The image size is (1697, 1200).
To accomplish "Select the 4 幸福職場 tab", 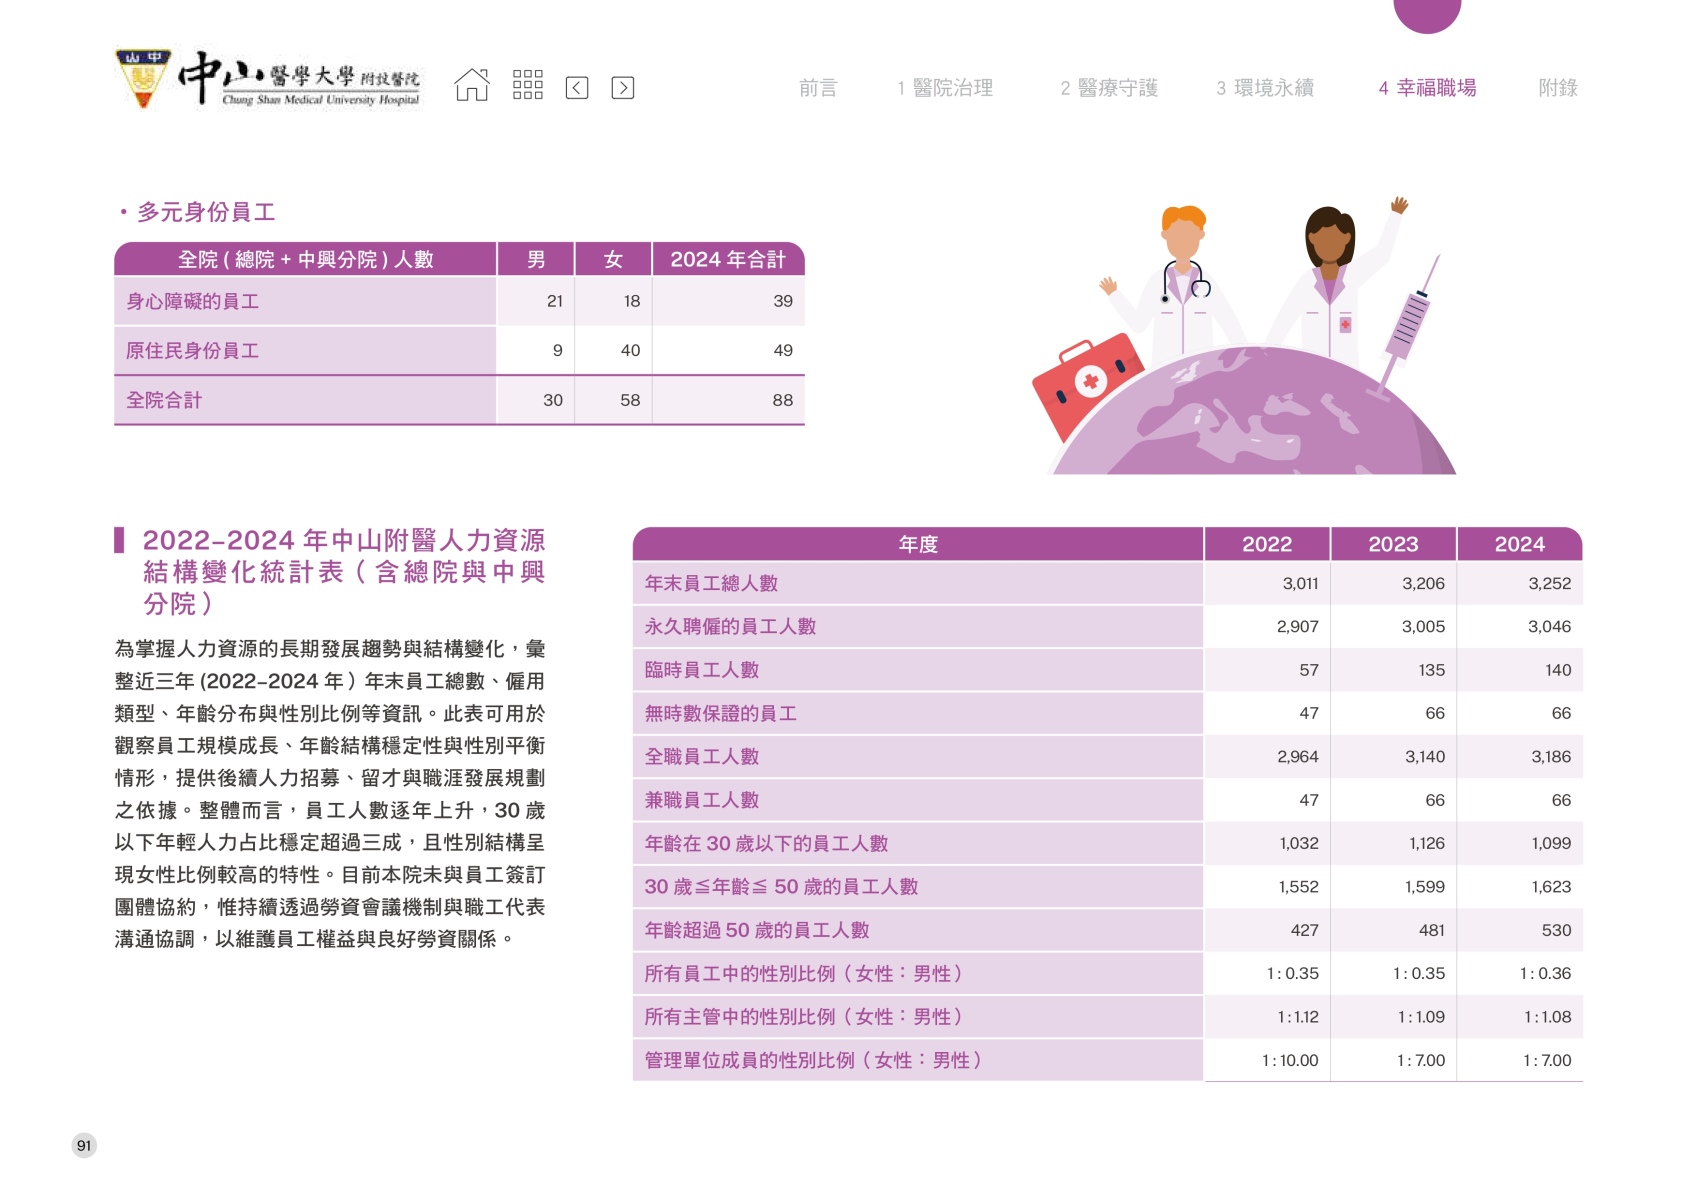I will 1427,88.
